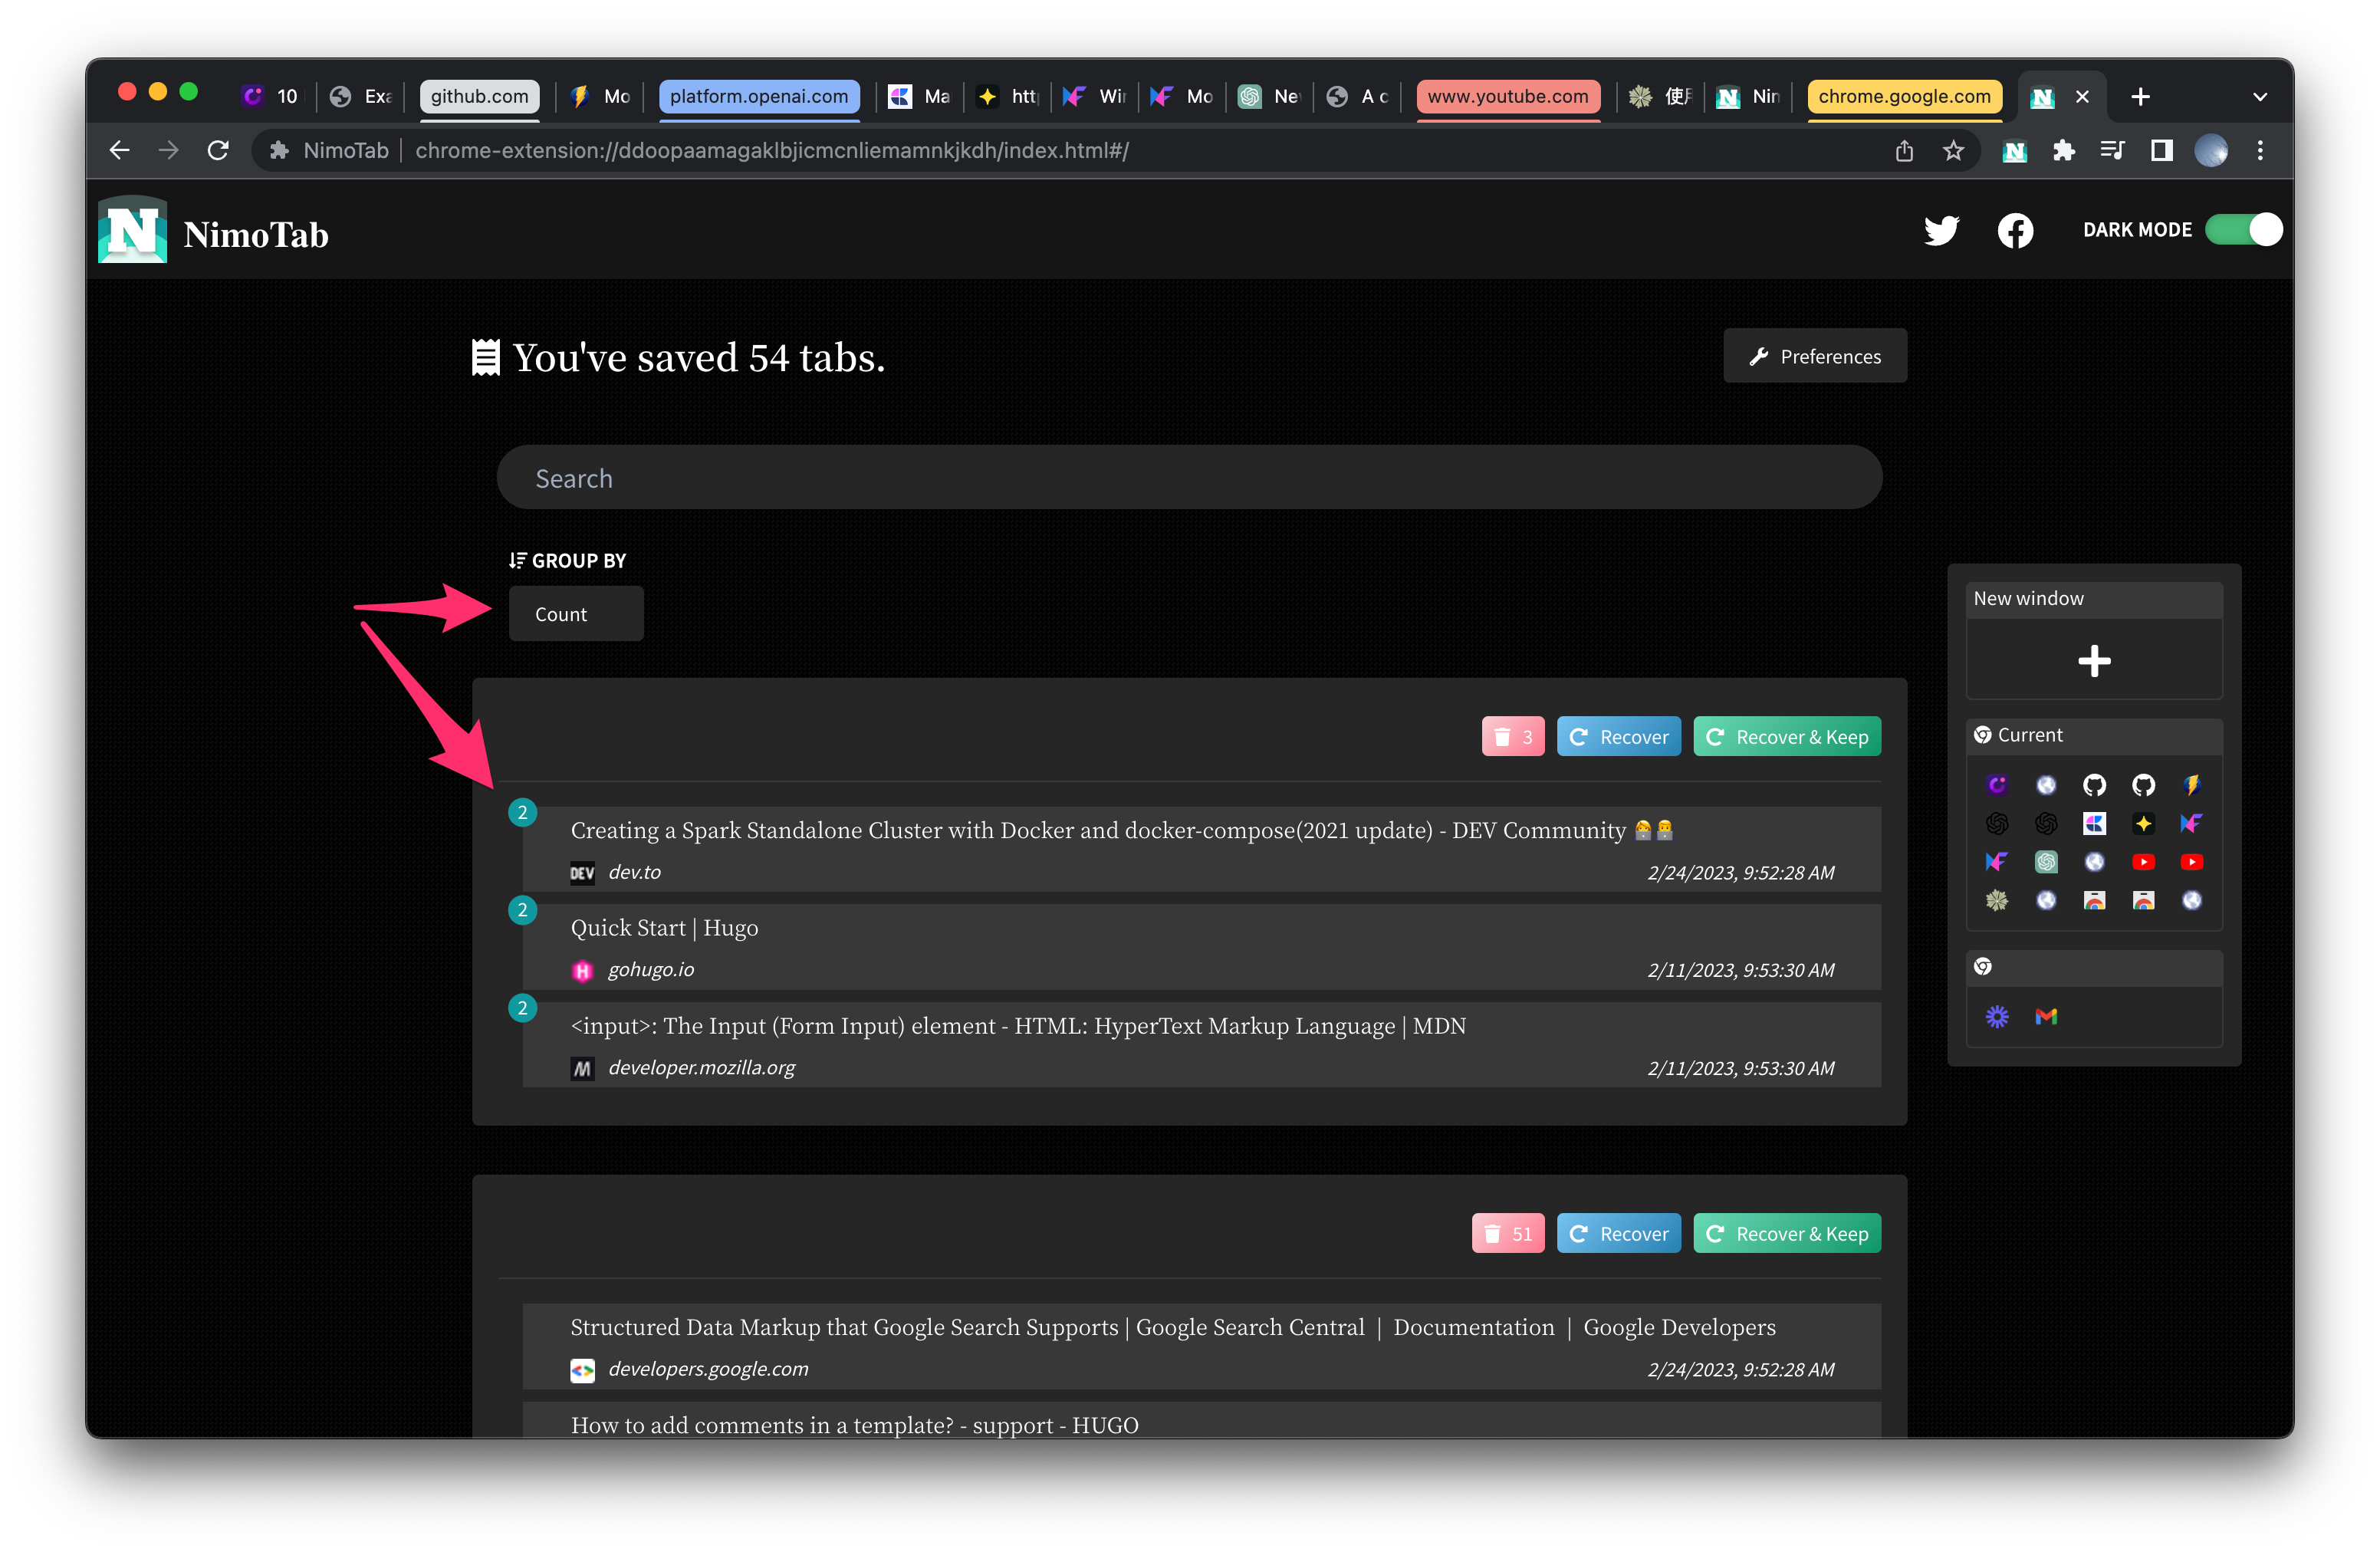Click the chrome-extension URL in address bar

[x=772, y=151]
